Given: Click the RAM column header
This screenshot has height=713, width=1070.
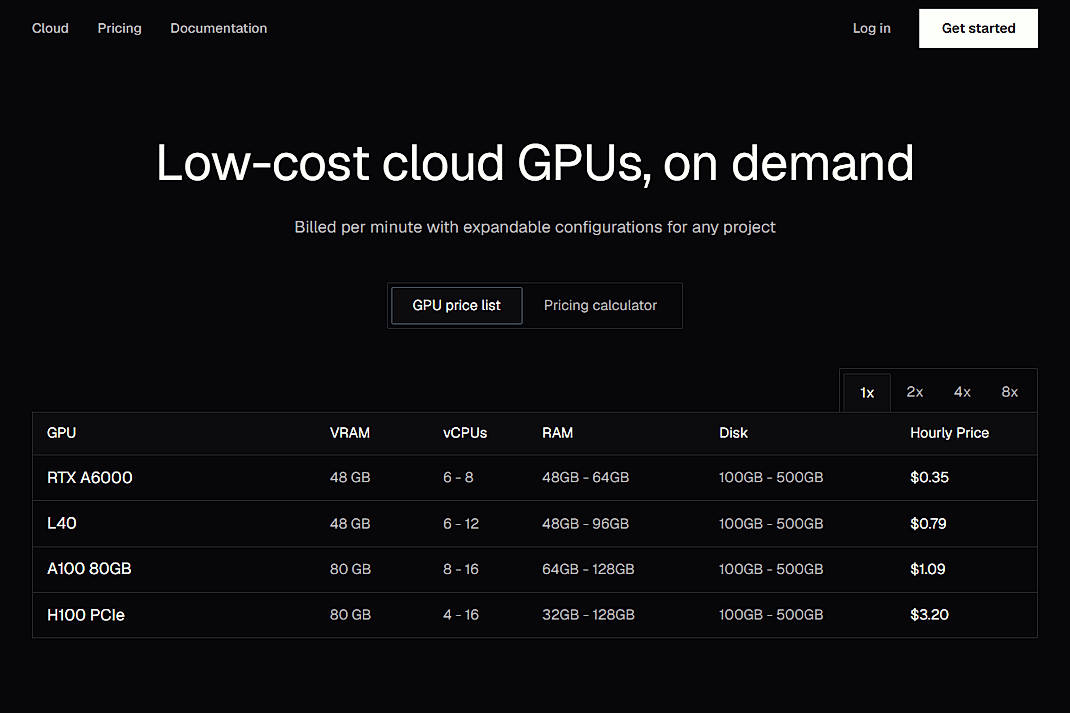Looking at the screenshot, I should (557, 433).
